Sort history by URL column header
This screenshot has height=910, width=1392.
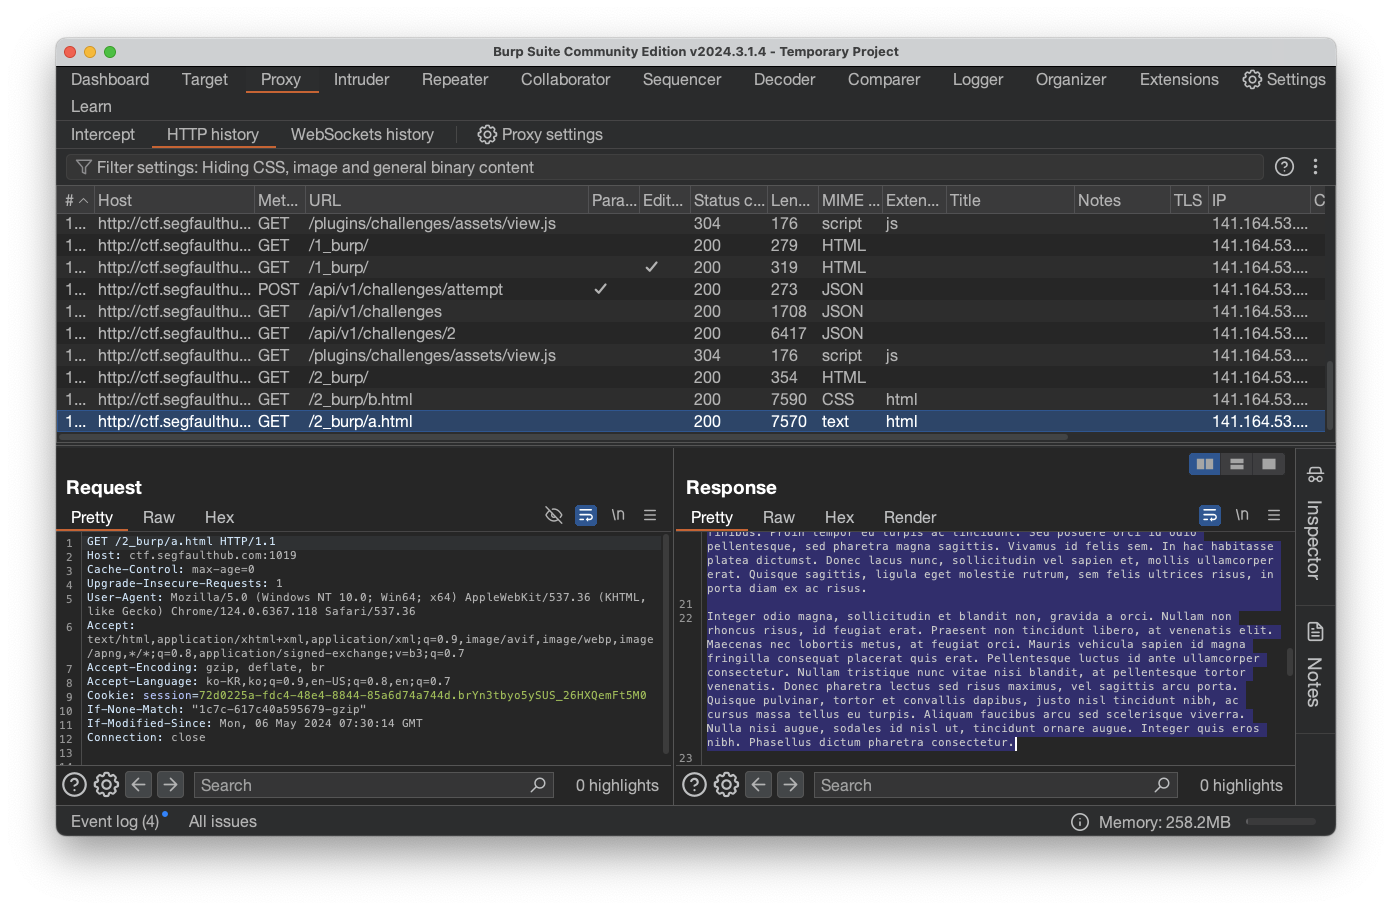click(x=446, y=200)
